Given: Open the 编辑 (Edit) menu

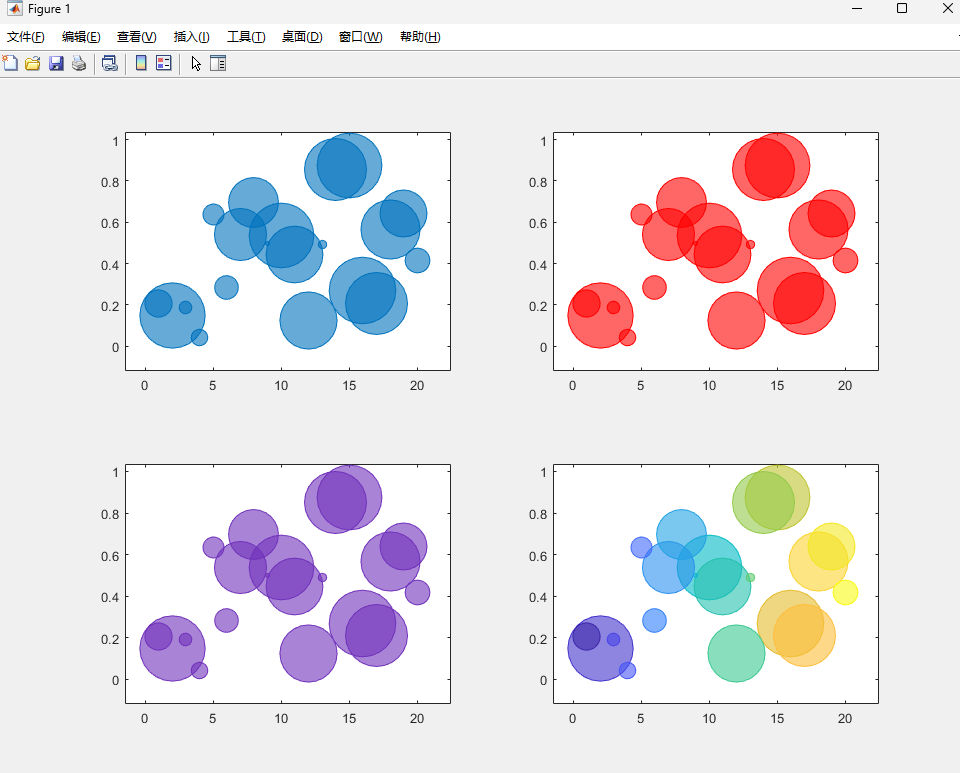Looking at the screenshot, I should (x=82, y=37).
